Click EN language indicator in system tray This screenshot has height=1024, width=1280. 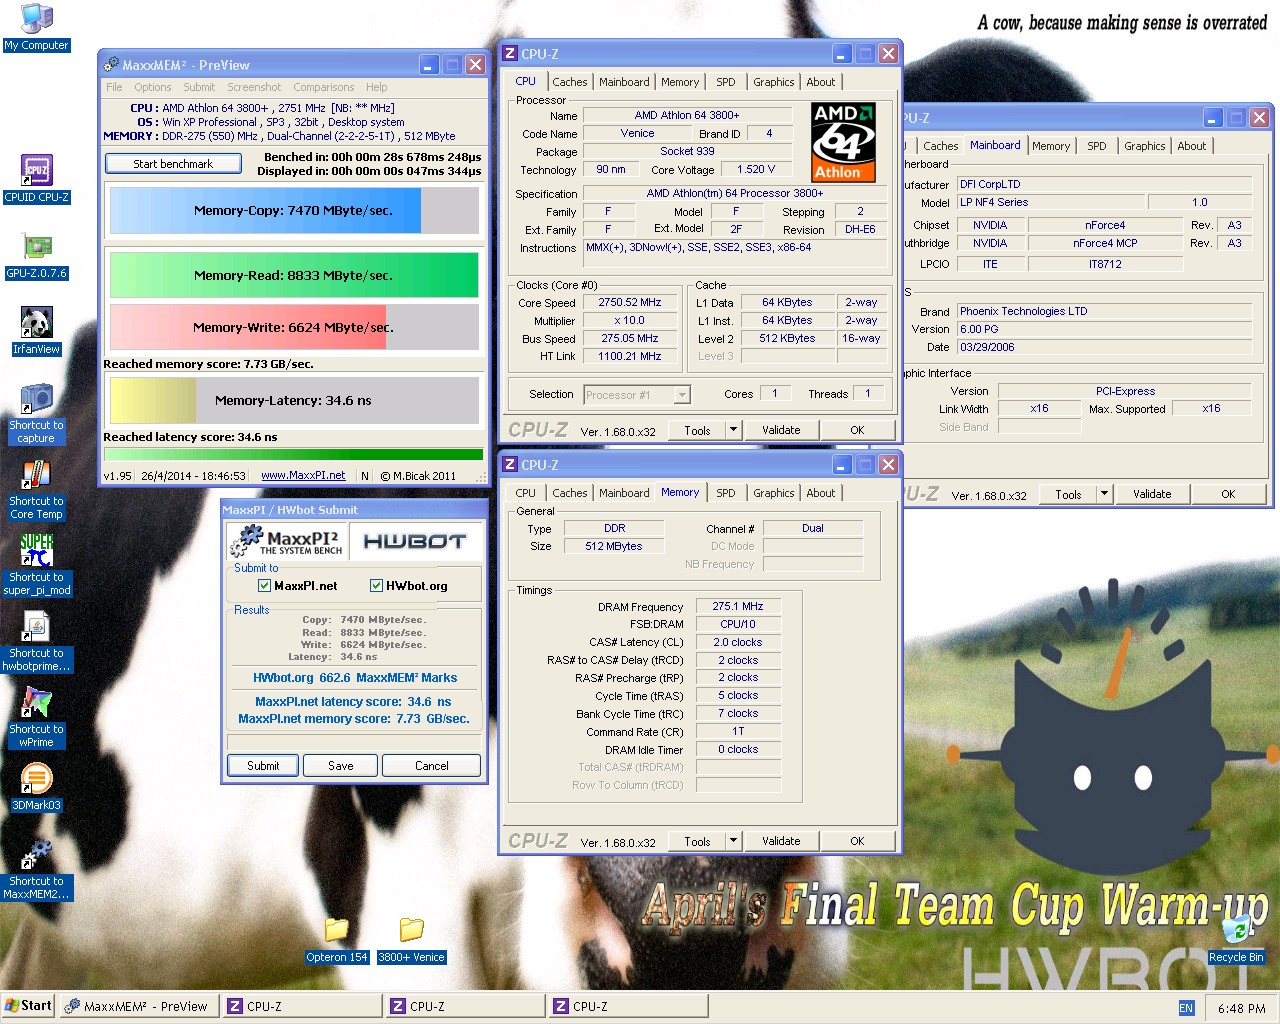coord(1186,1008)
